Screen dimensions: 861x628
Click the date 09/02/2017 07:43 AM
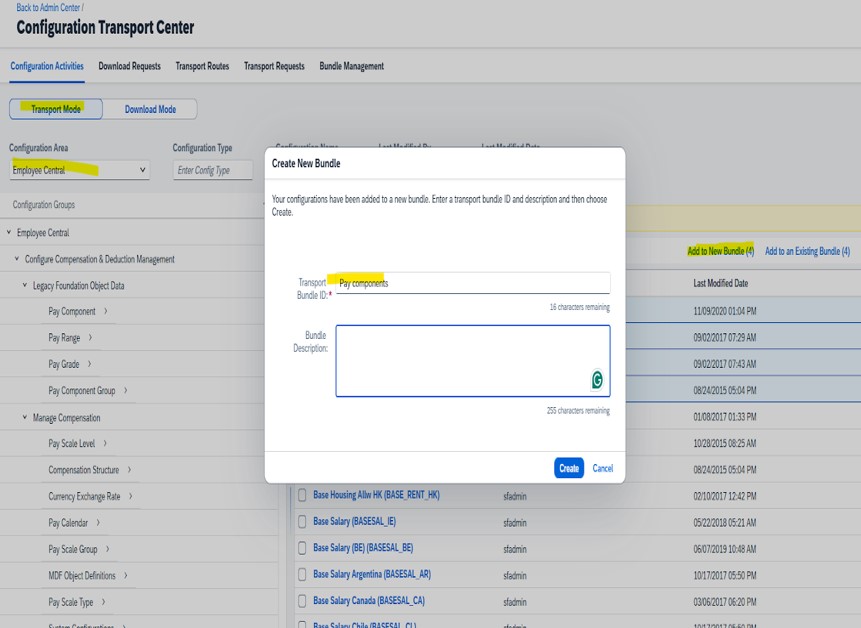pyautogui.click(x=725, y=364)
